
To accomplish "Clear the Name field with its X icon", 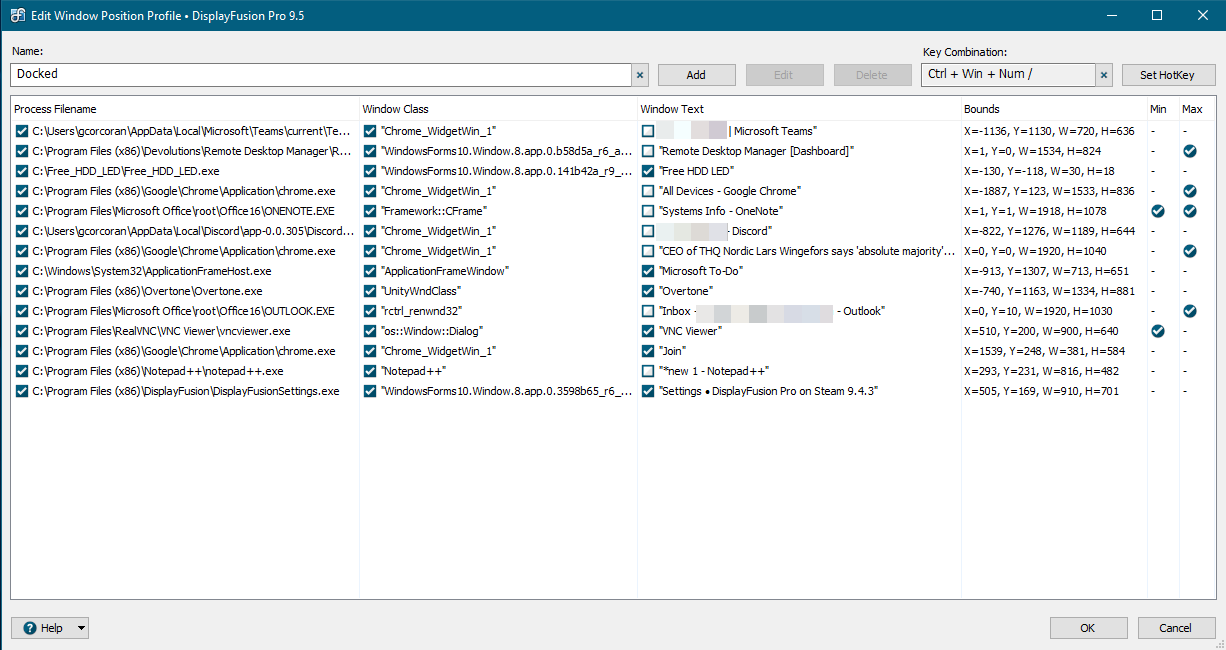I will click(x=640, y=75).
